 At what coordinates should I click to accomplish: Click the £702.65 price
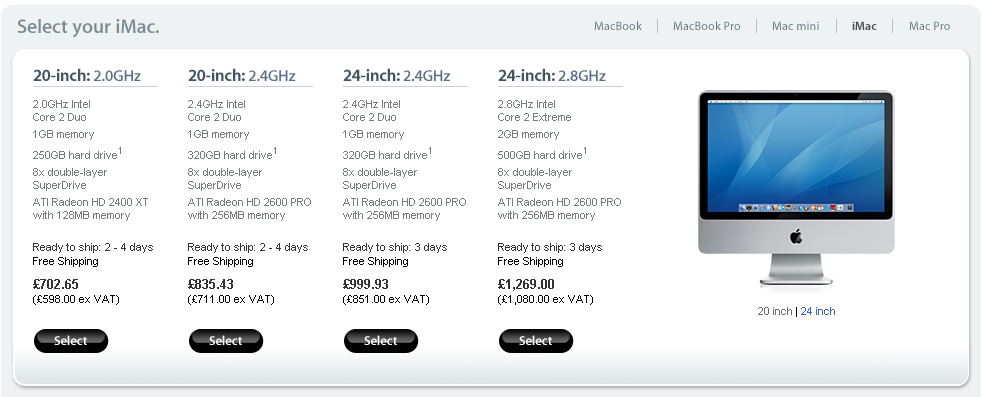coord(55,285)
